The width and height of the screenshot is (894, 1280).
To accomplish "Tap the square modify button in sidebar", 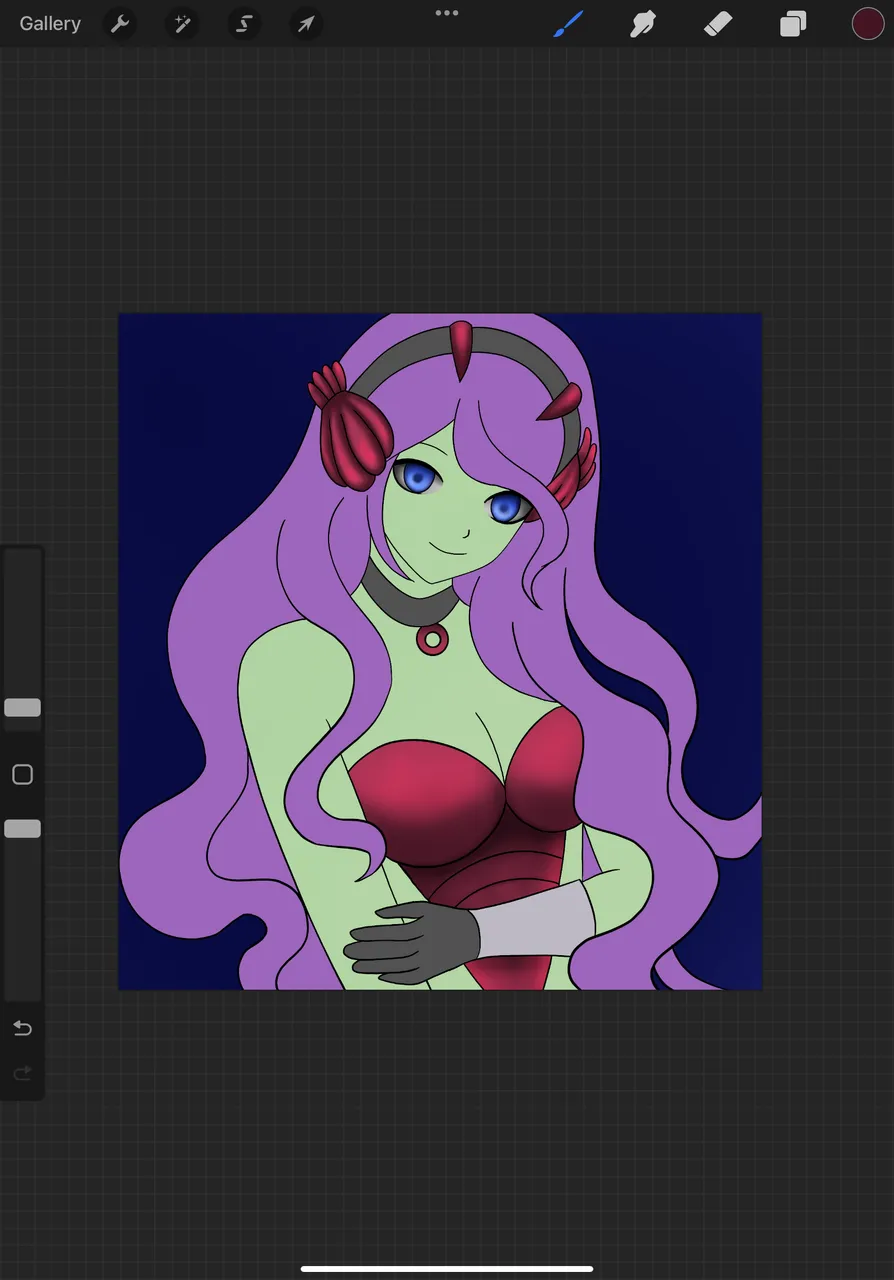I will coord(22,774).
